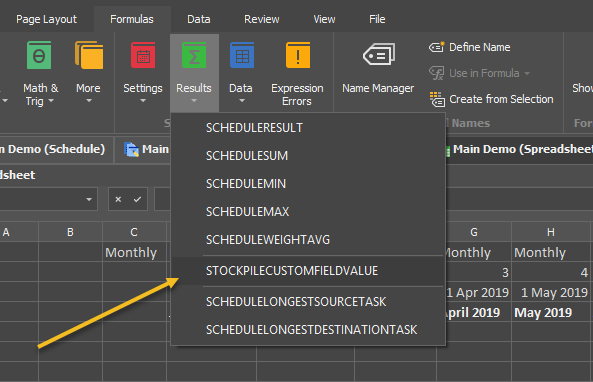The height and width of the screenshot is (382, 593).
Task: Select the column H header
Action: coord(551,232)
